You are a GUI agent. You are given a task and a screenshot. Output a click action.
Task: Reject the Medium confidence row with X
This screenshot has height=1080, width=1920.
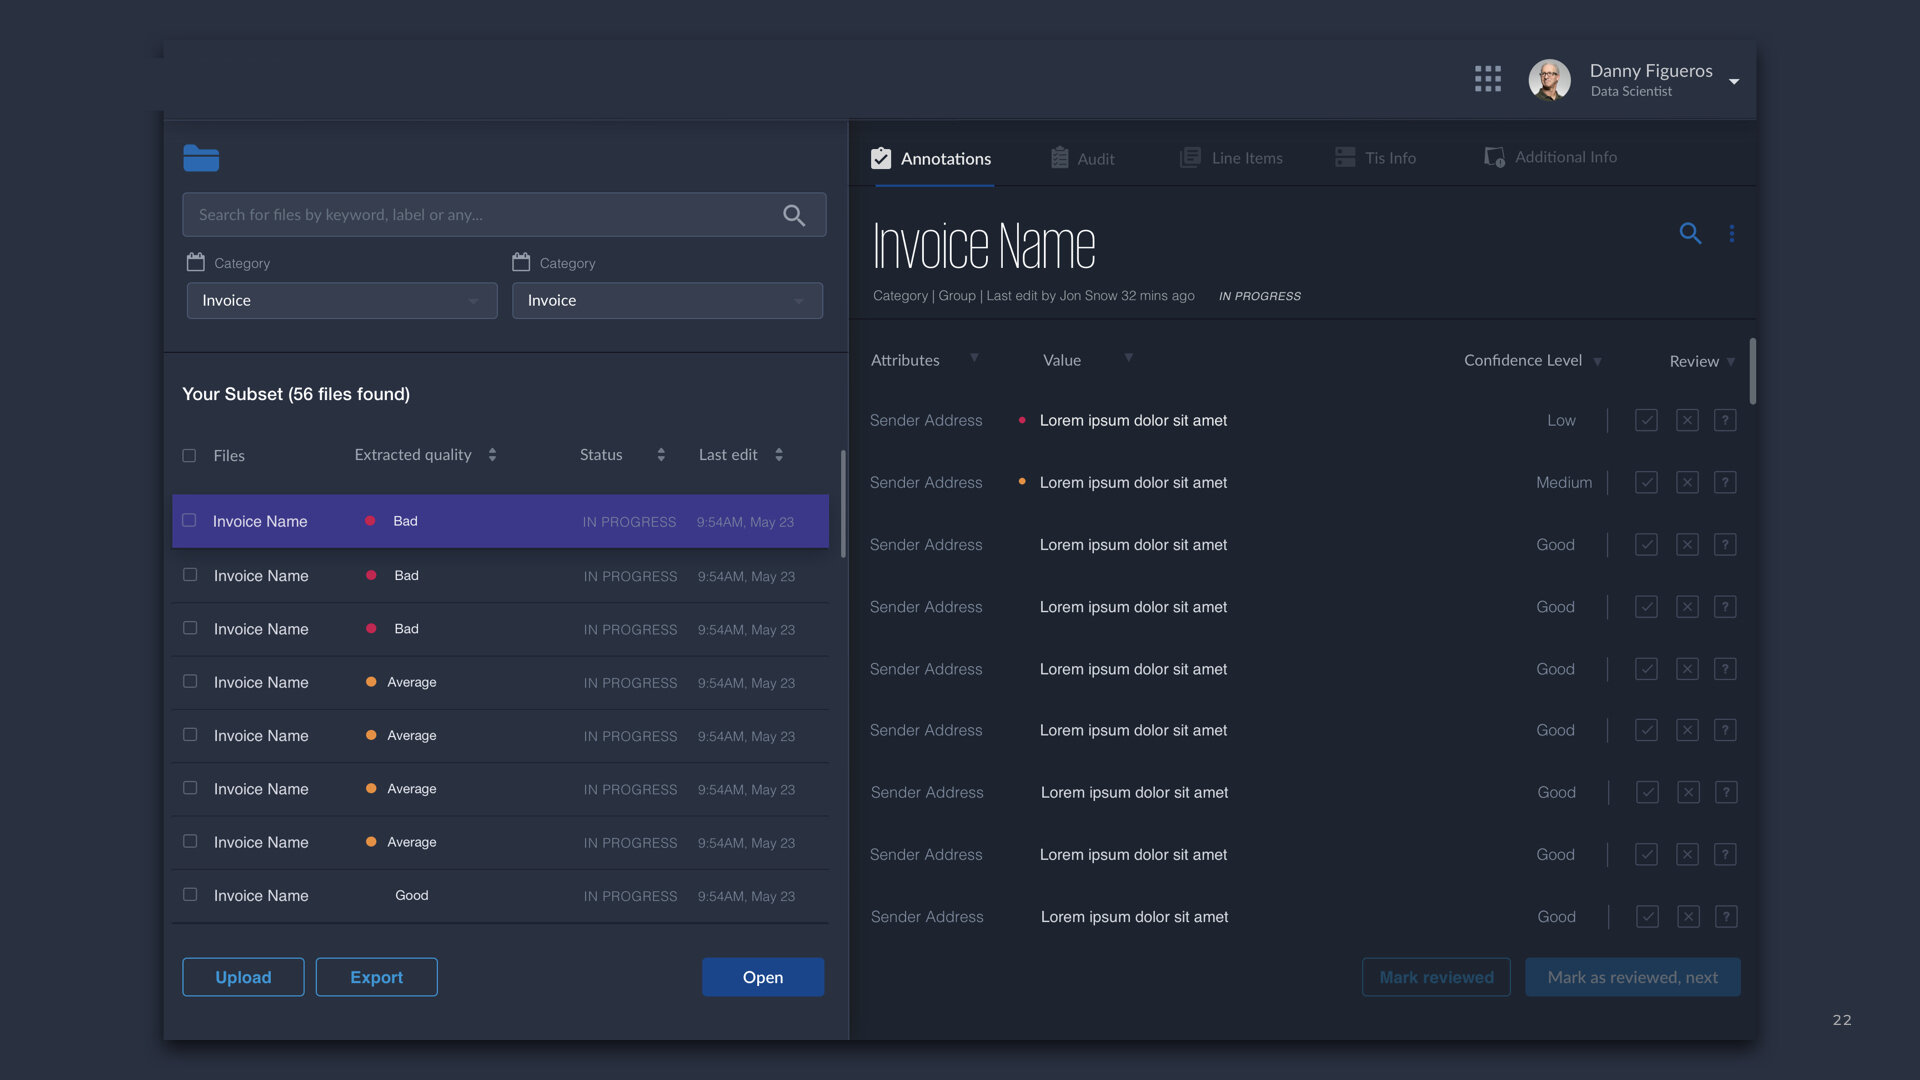[1687, 483]
